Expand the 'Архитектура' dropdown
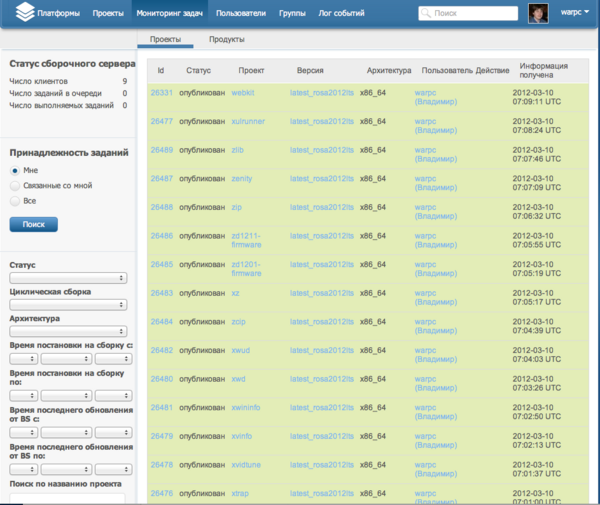The width and height of the screenshot is (600, 505). [66, 331]
